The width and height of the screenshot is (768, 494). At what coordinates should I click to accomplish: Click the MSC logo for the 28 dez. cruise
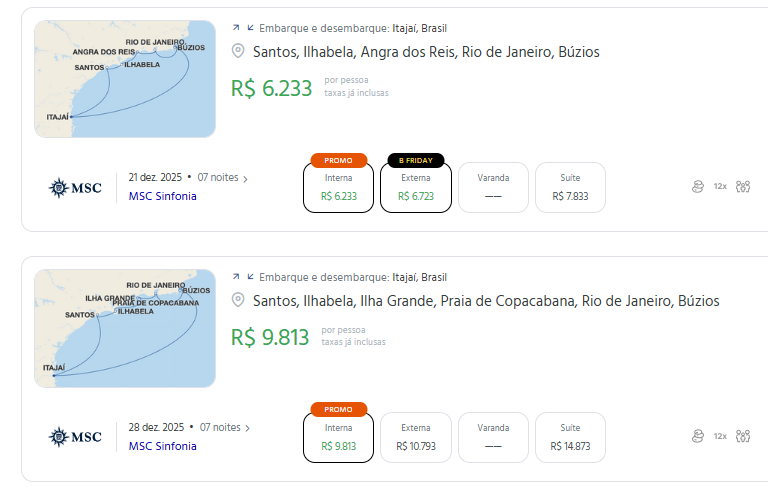click(x=75, y=437)
